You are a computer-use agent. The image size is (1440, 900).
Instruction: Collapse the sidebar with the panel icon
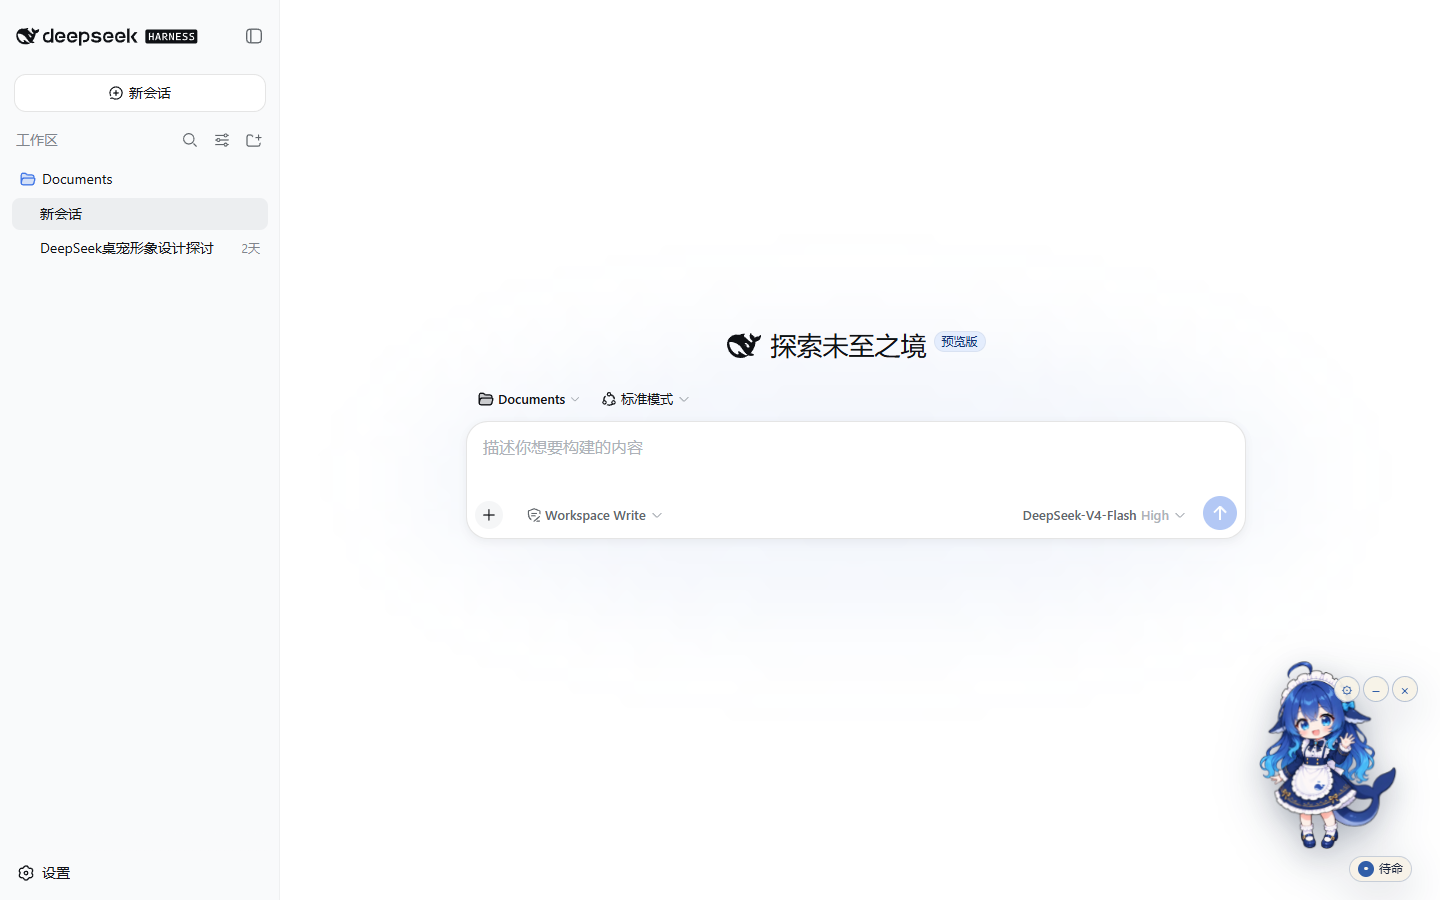[x=254, y=36]
